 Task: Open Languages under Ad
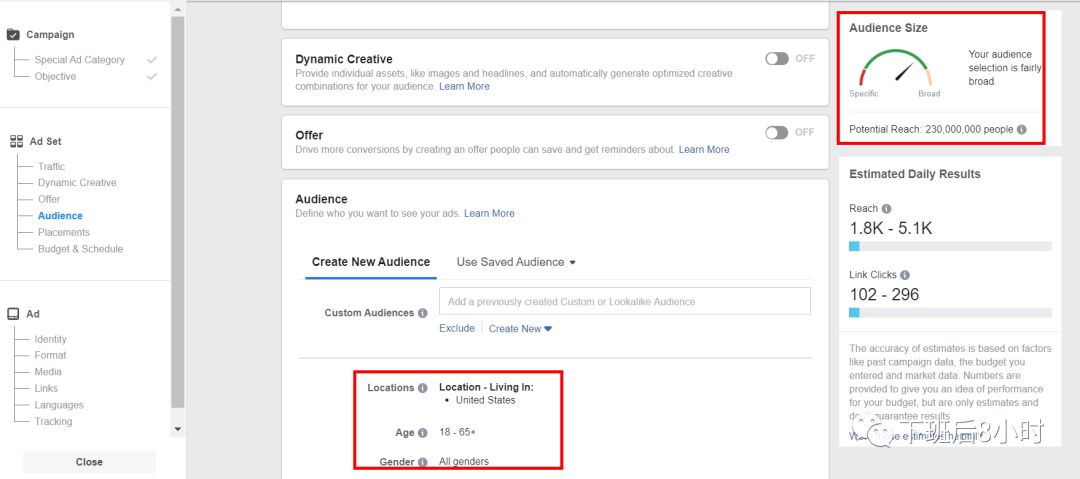pyautogui.click(x=59, y=405)
